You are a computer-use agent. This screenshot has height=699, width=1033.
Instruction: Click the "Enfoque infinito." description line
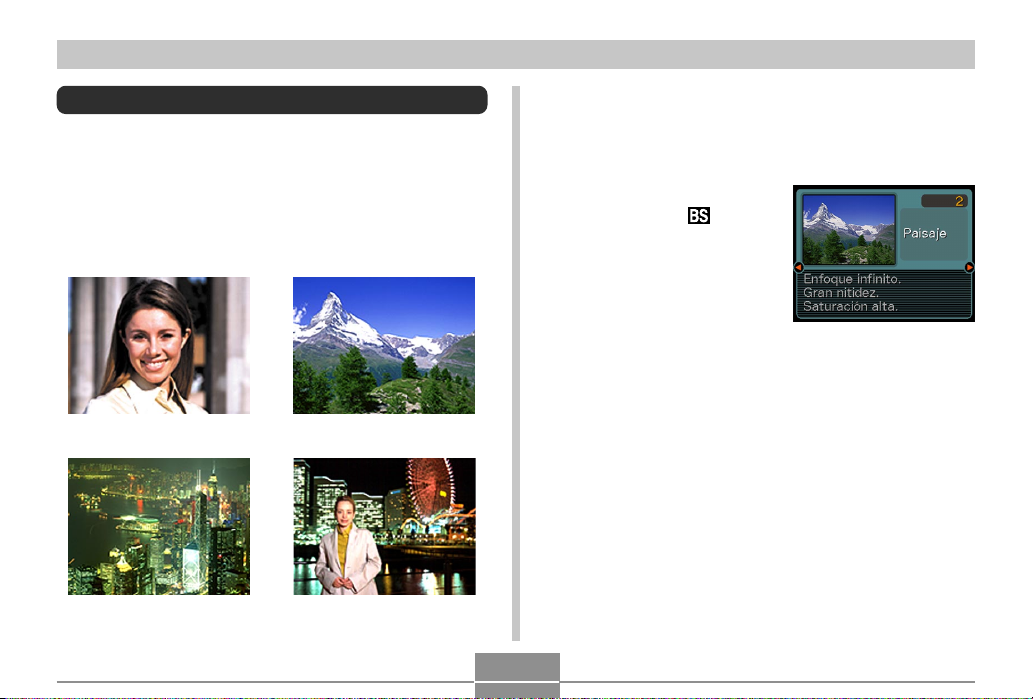tap(852, 279)
